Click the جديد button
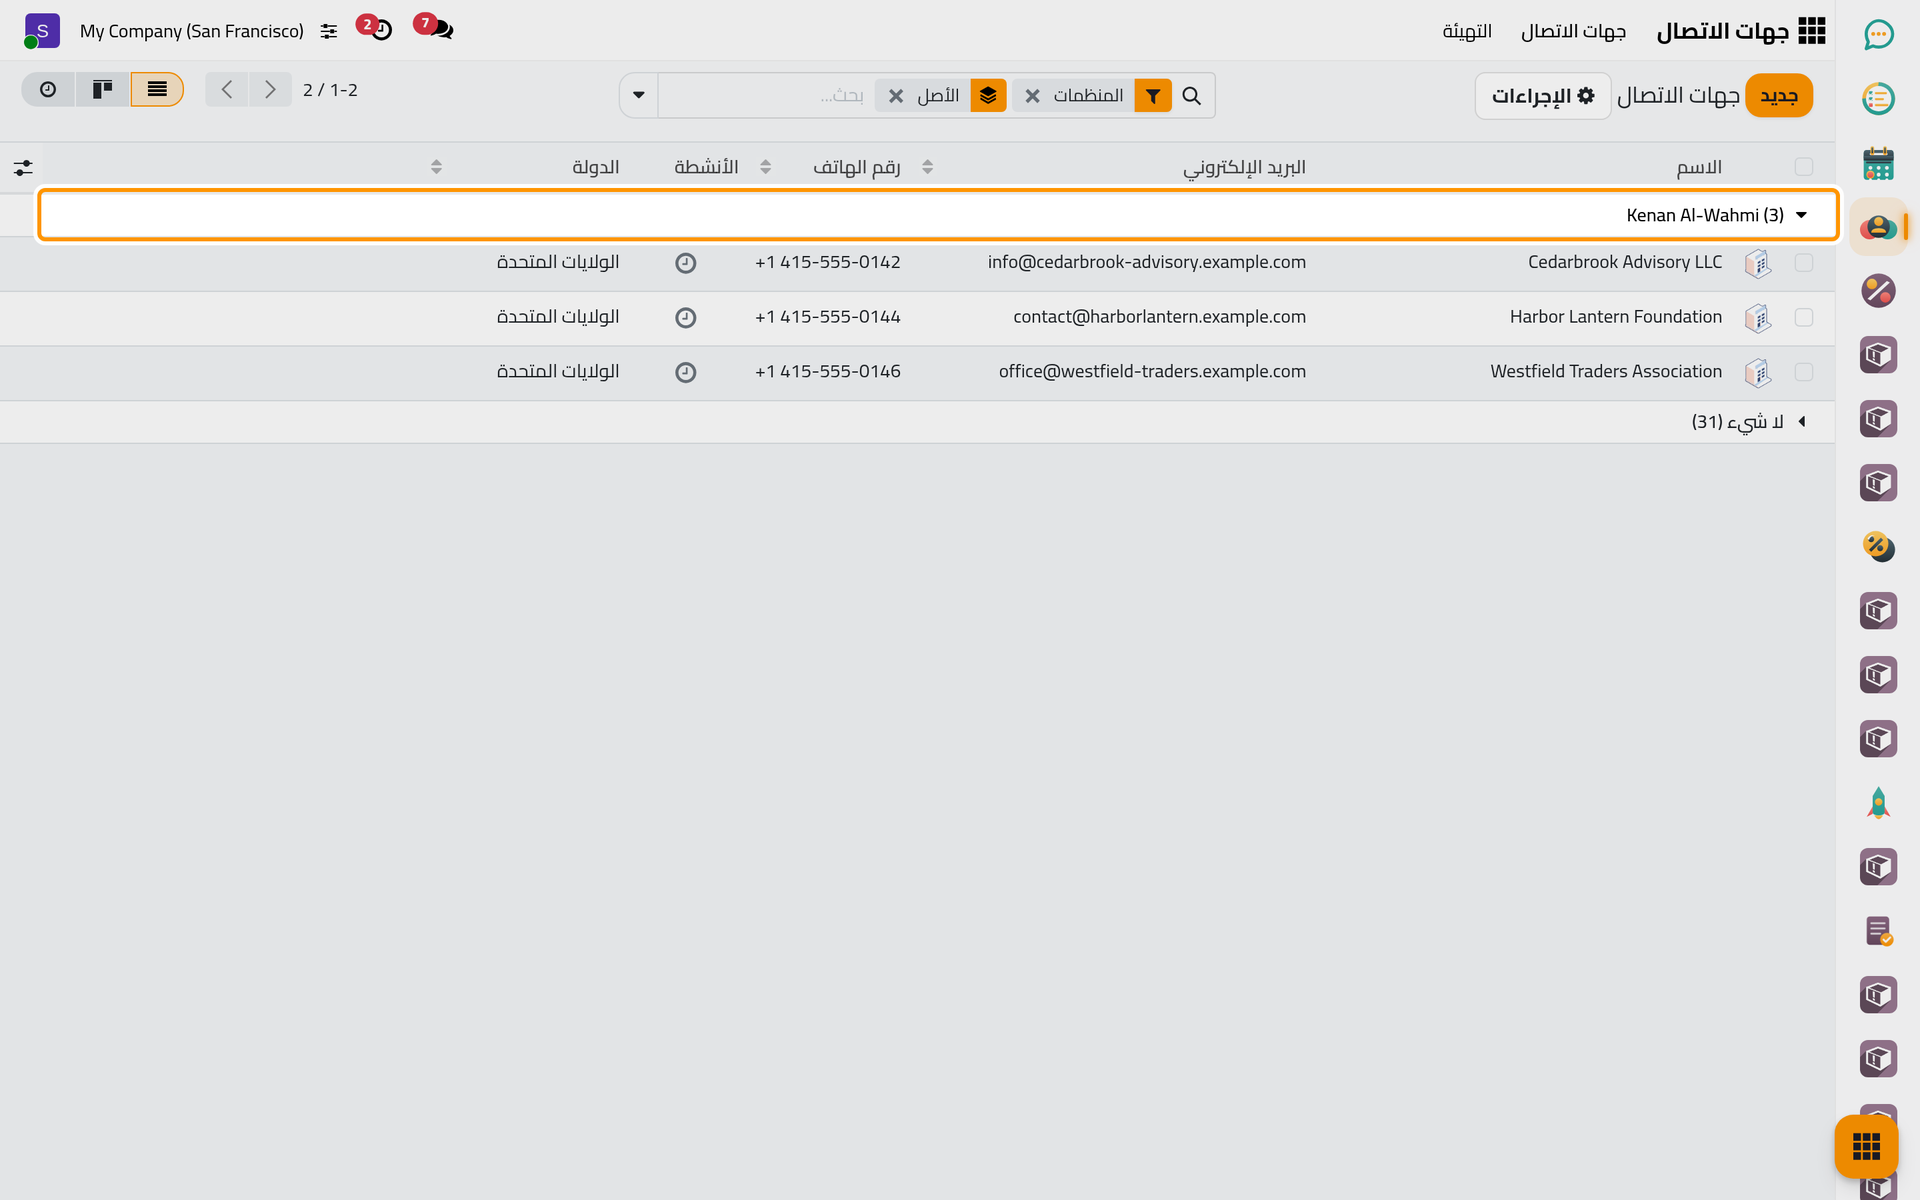This screenshot has width=1920, height=1200. point(1779,96)
